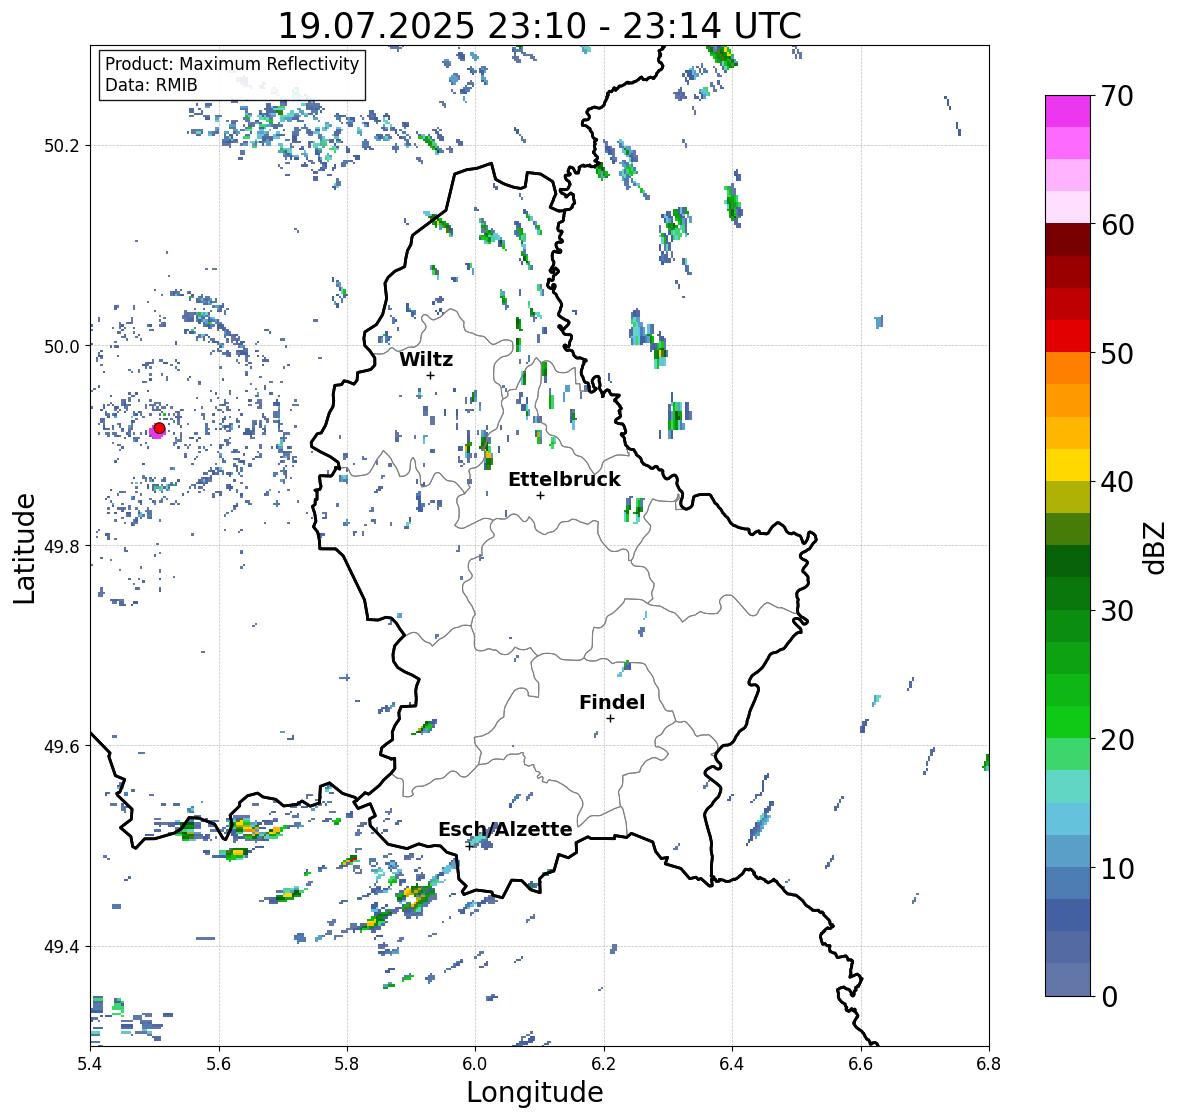This screenshot has width=1179, height=1117.
Task: Click the 6.6 longitude tick label
Action: click(x=861, y=1064)
